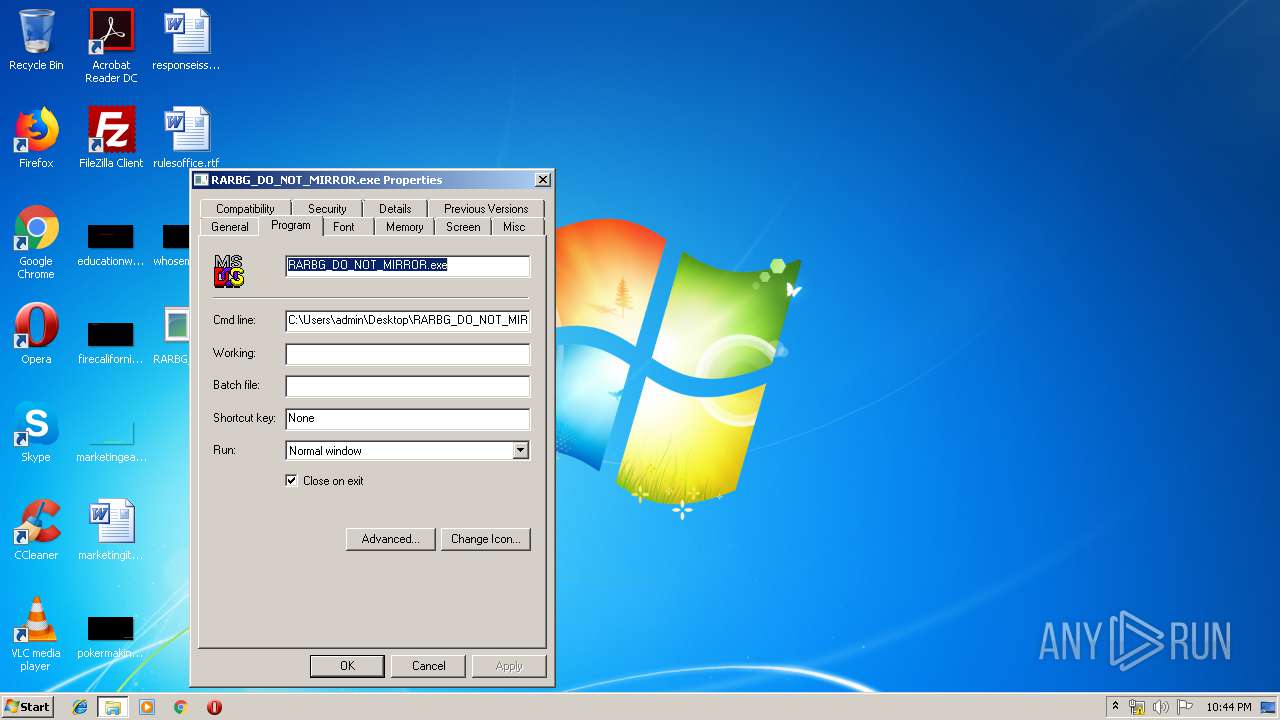Select the firecaliforni desktop file
1280x720 pixels.
pyautogui.click(x=111, y=342)
